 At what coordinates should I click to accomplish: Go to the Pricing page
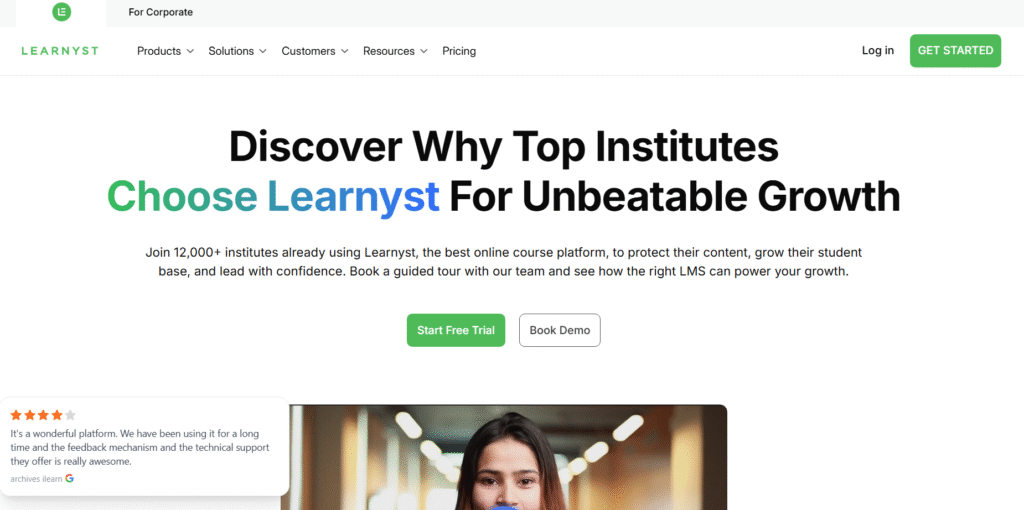[x=459, y=51]
